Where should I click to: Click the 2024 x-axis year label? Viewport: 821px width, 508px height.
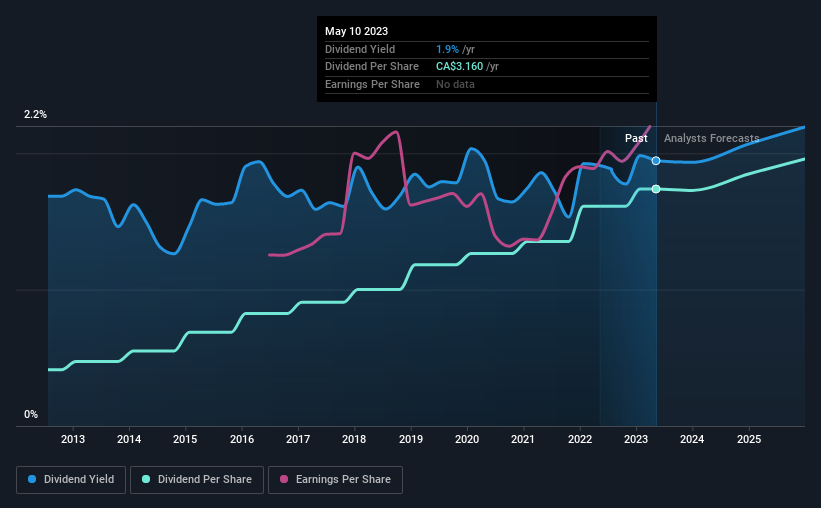692,439
